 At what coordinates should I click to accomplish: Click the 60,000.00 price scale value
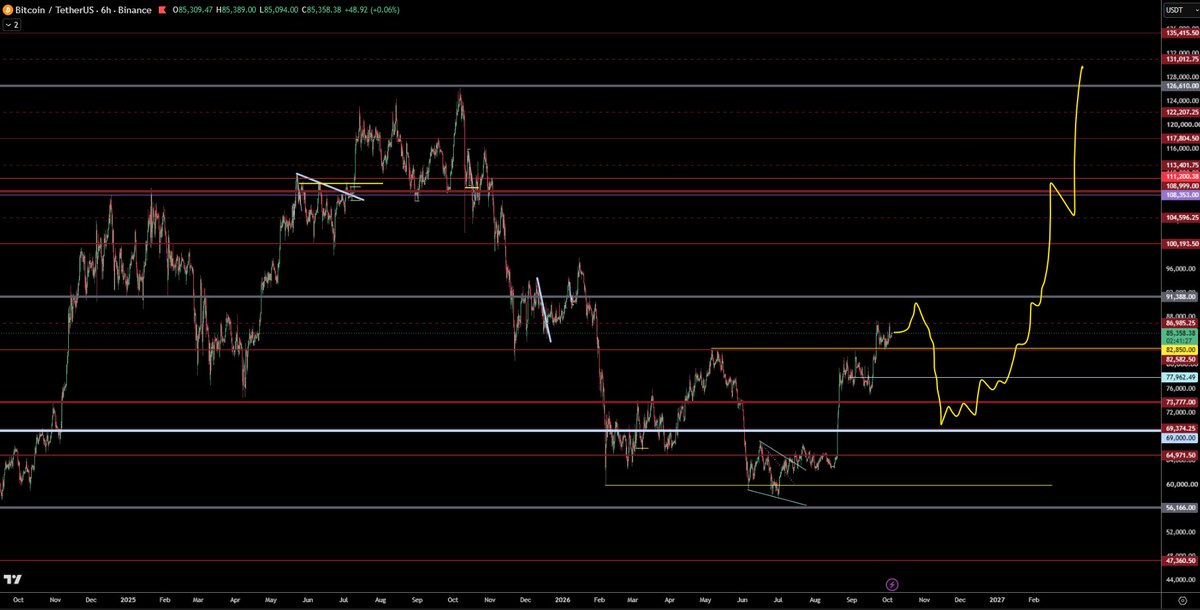click(x=1181, y=485)
